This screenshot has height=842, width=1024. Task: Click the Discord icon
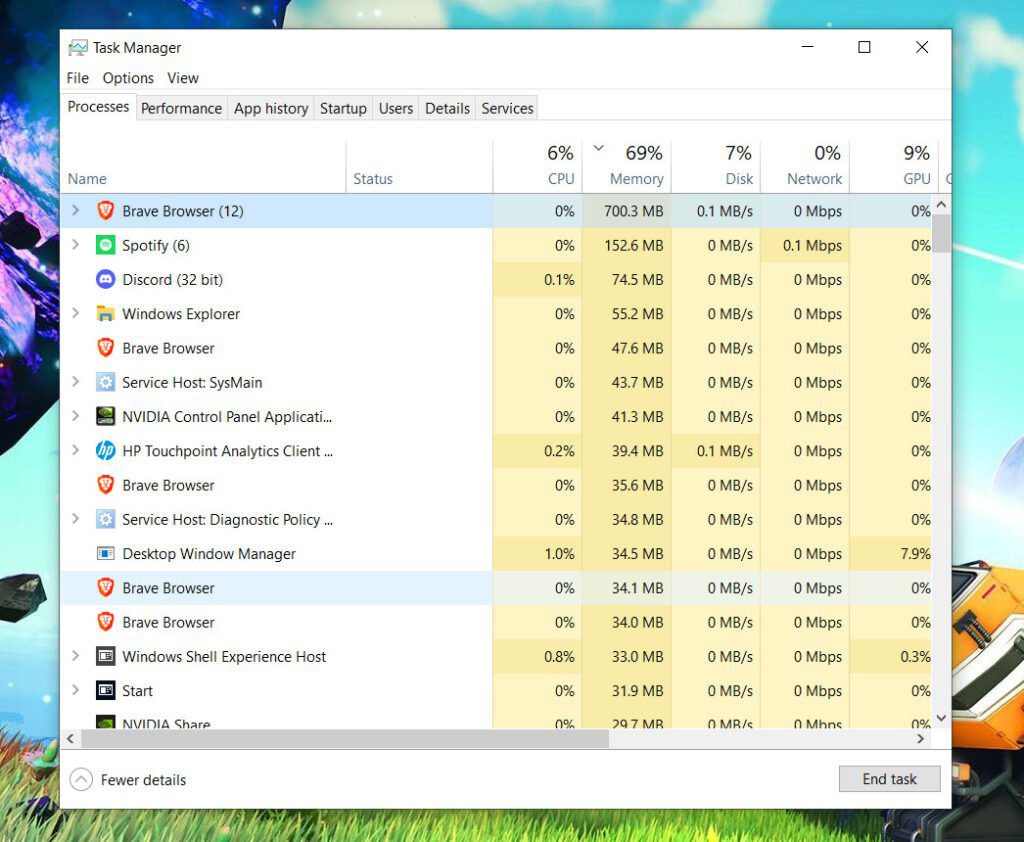click(x=105, y=280)
